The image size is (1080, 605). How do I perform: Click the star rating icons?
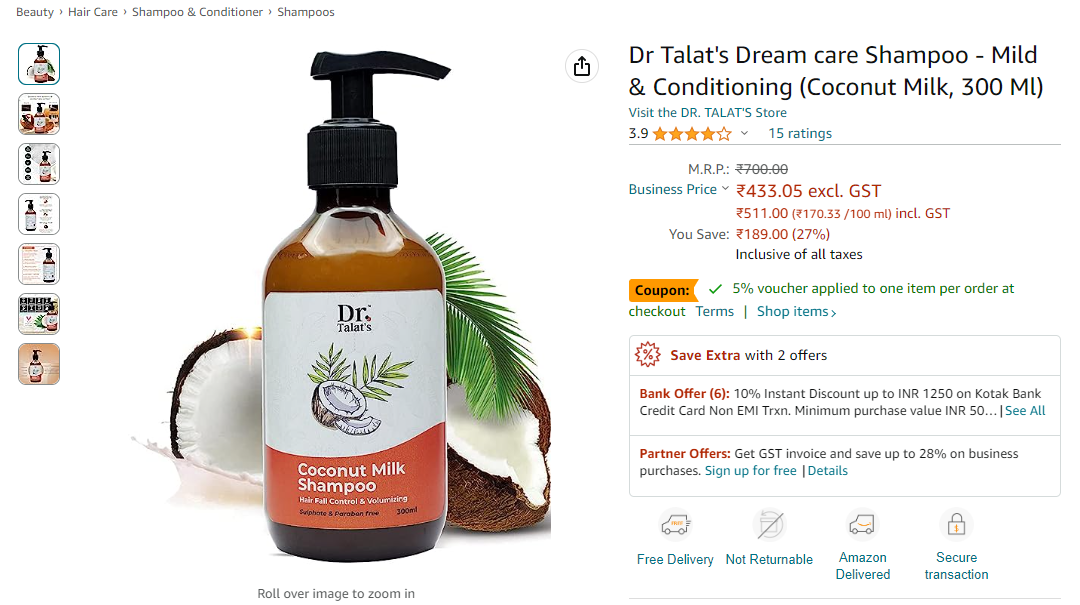(x=692, y=134)
